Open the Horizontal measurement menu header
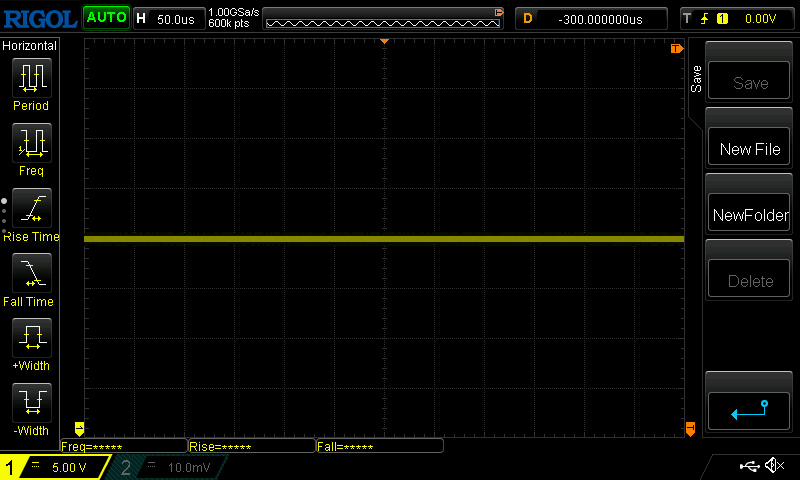Viewport: 800px width, 480px height. tap(30, 46)
